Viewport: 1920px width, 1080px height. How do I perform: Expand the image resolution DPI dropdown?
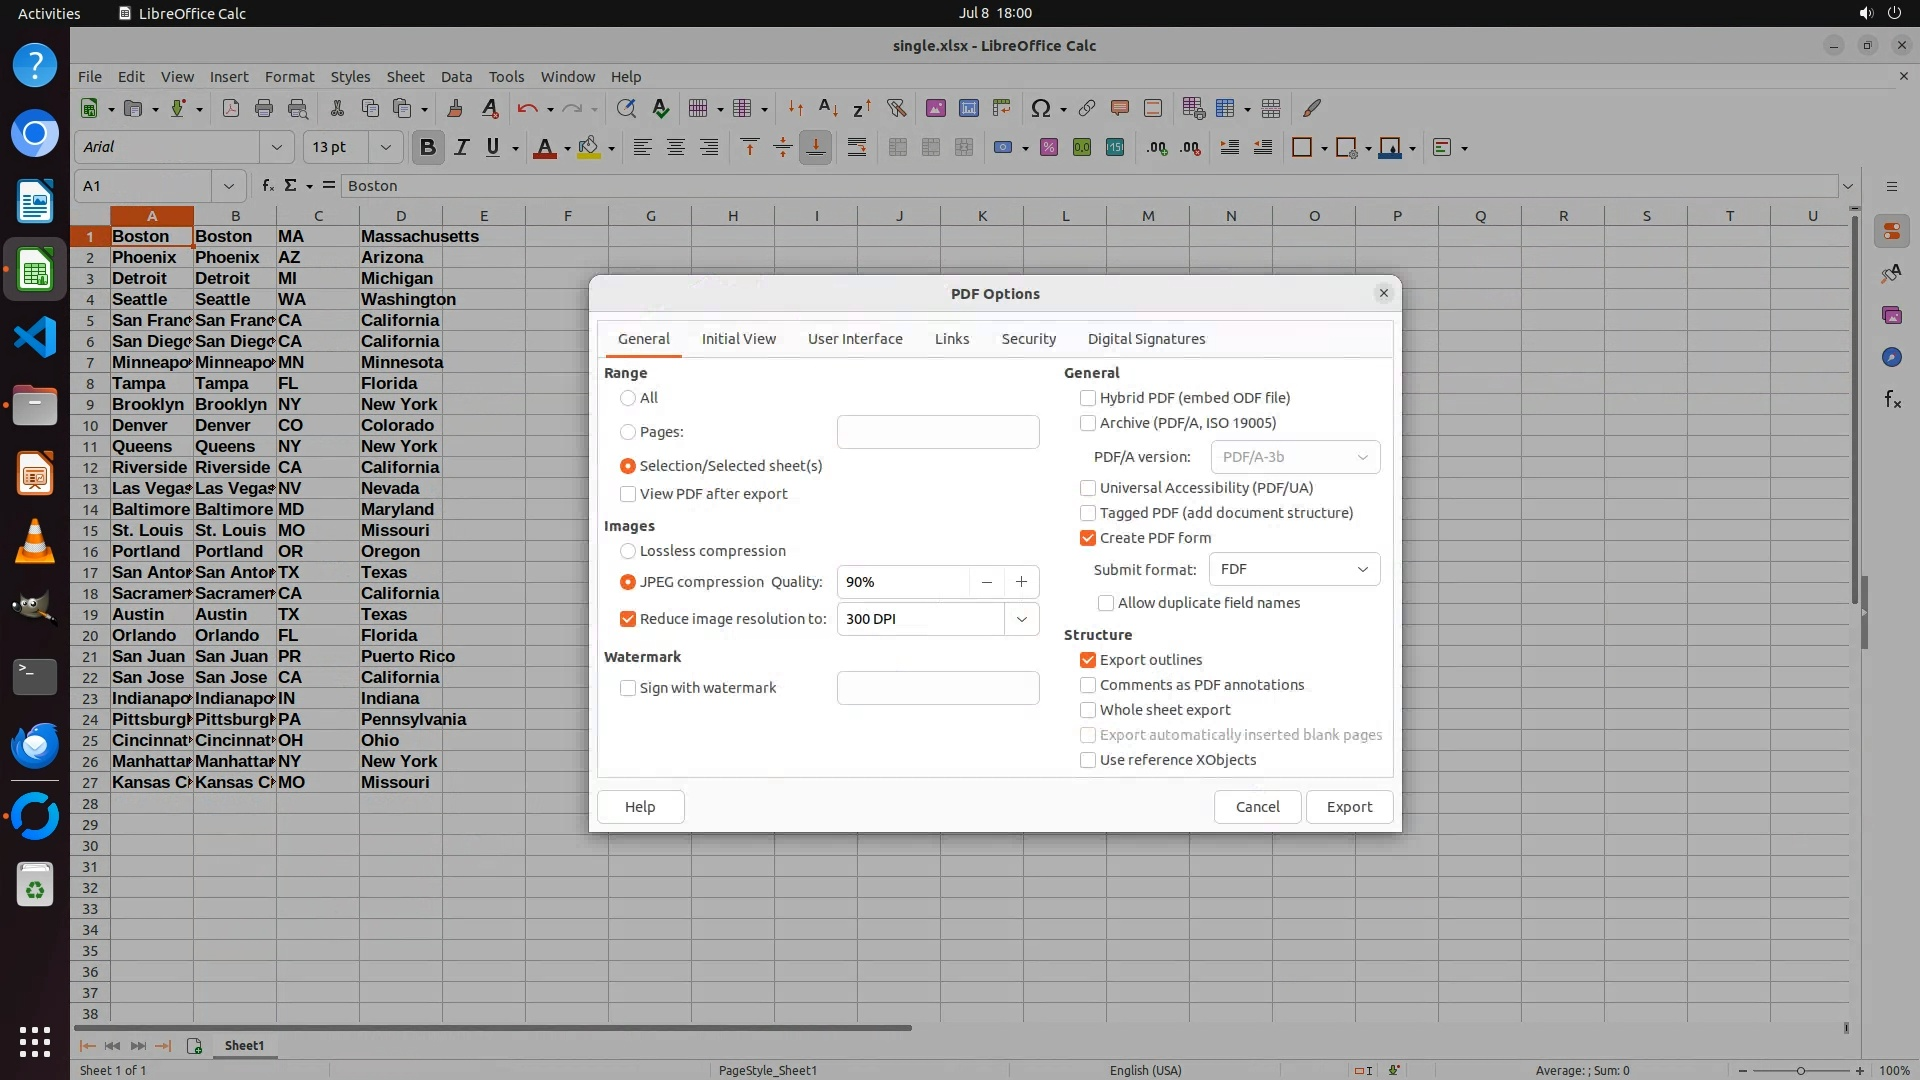[1021, 619]
